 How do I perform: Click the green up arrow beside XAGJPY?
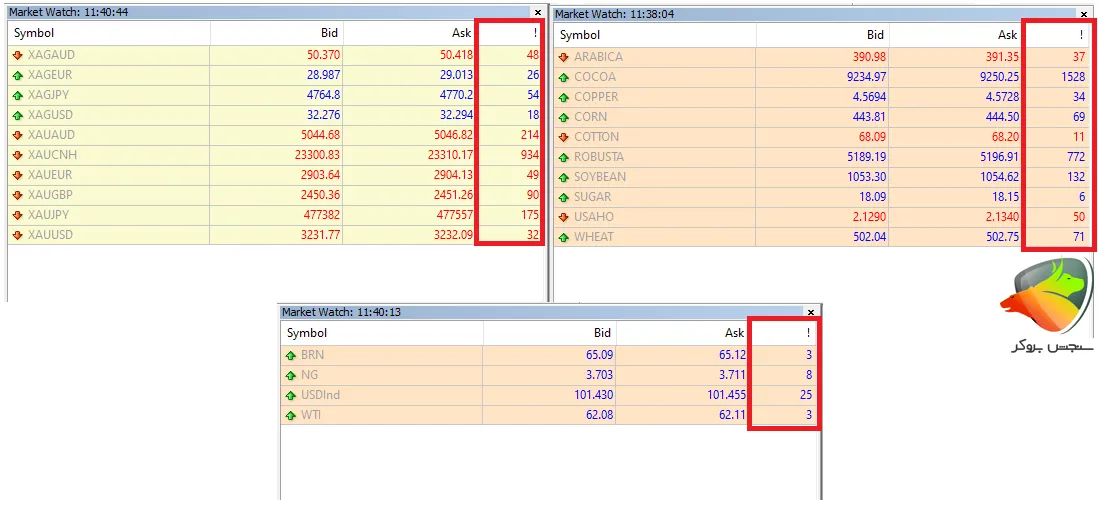pyautogui.click(x=17, y=95)
